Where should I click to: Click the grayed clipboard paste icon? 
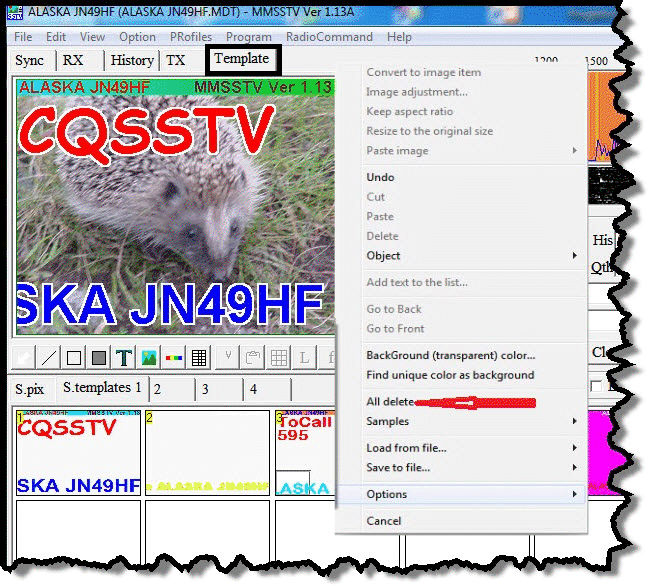coord(253,358)
